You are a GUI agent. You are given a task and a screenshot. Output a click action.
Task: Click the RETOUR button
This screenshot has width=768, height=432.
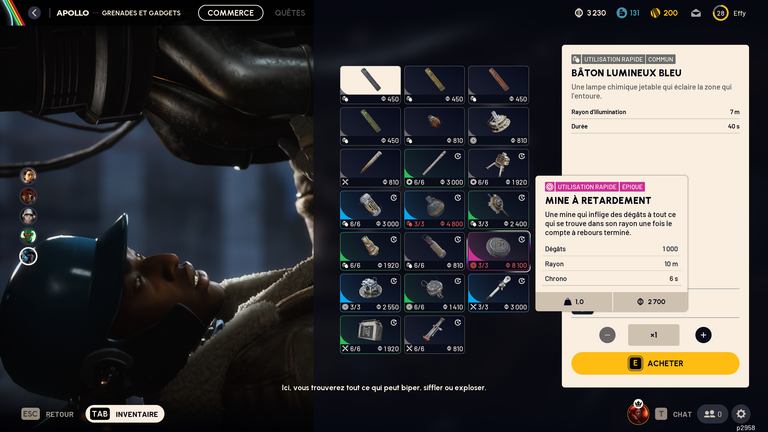point(48,414)
